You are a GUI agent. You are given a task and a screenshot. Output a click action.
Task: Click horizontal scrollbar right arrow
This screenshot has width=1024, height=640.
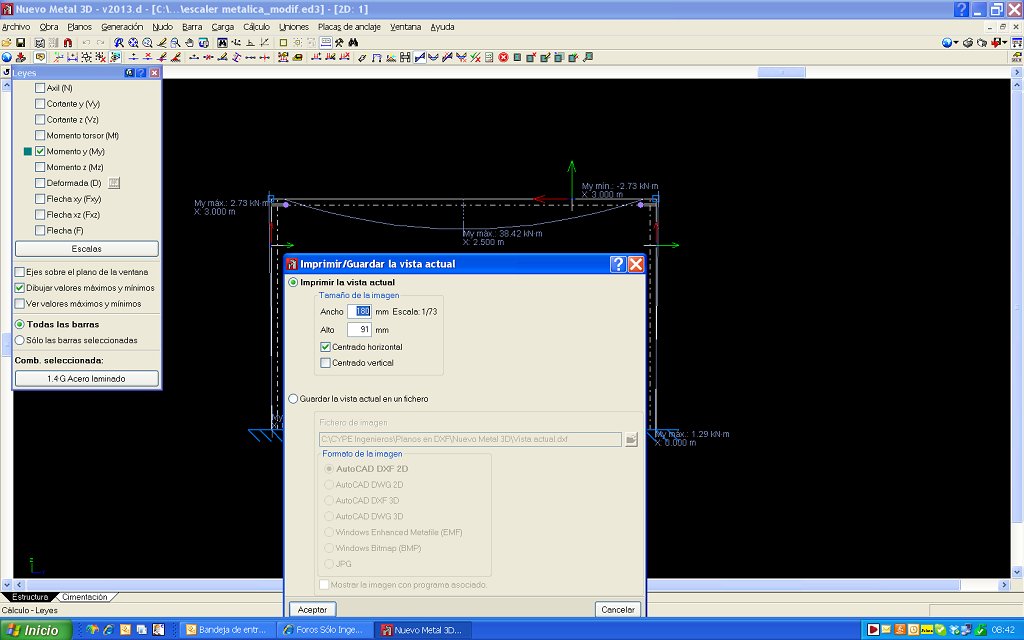(1005, 585)
